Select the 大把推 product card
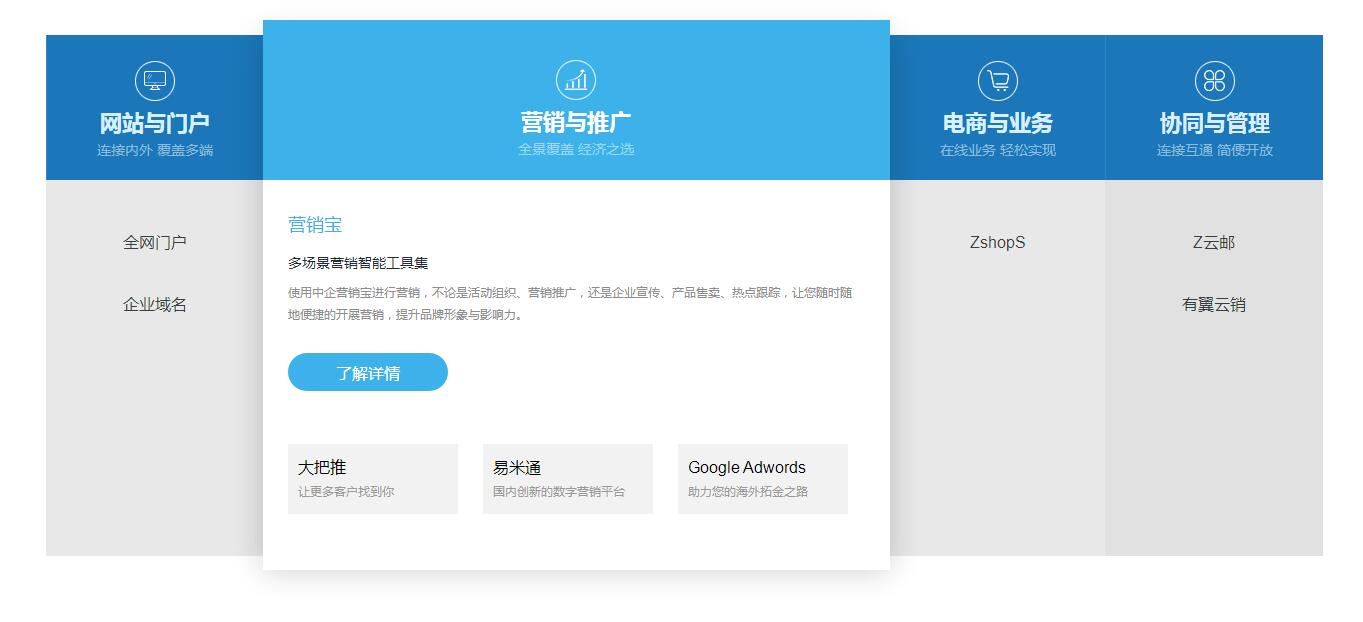Viewport: 1363px width, 622px height. [372, 478]
